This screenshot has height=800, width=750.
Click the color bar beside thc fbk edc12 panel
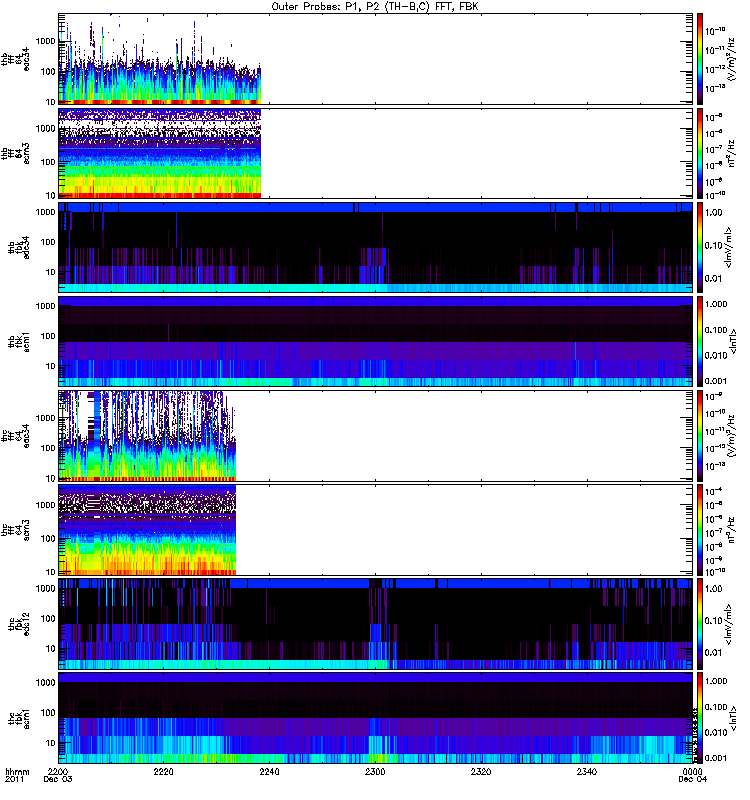(700, 624)
